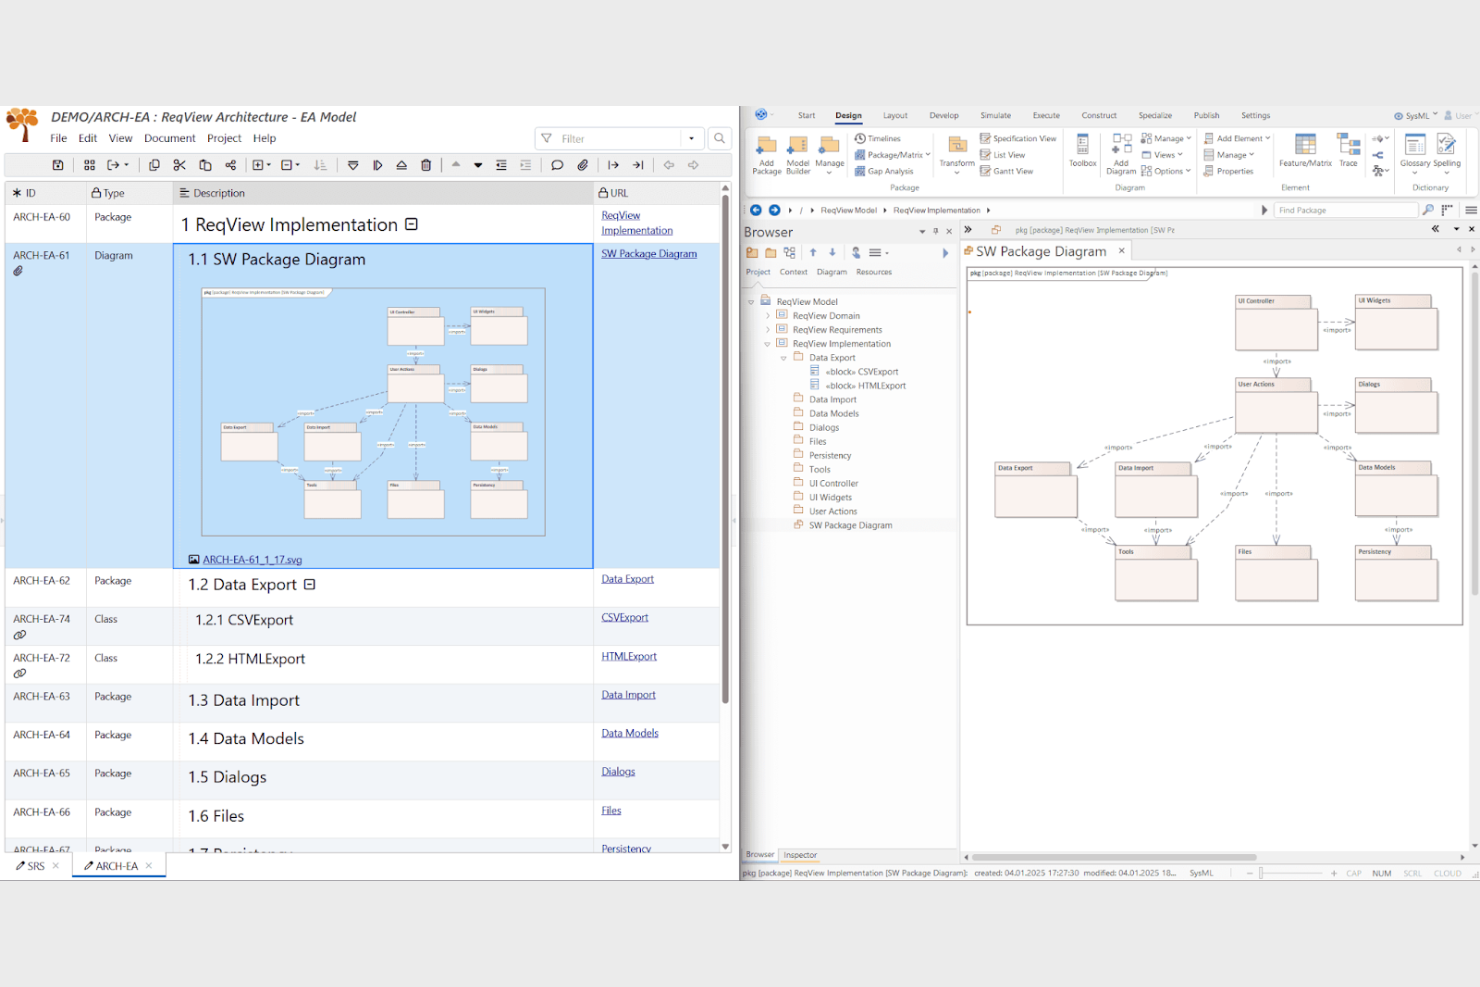This screenshot has width=1480, height=987.
Task: Open the SW Package Diagram URL link
Action: 649,254
